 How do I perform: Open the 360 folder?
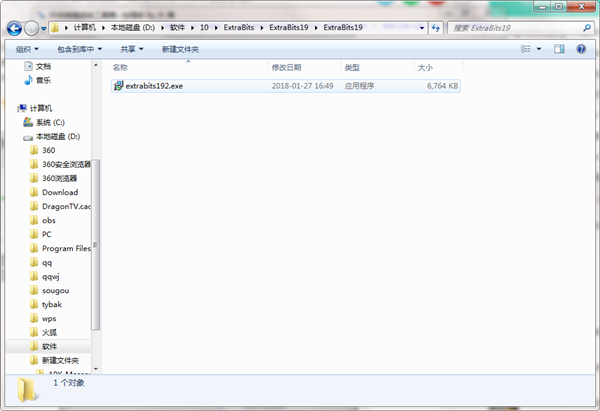pos(48,150)
